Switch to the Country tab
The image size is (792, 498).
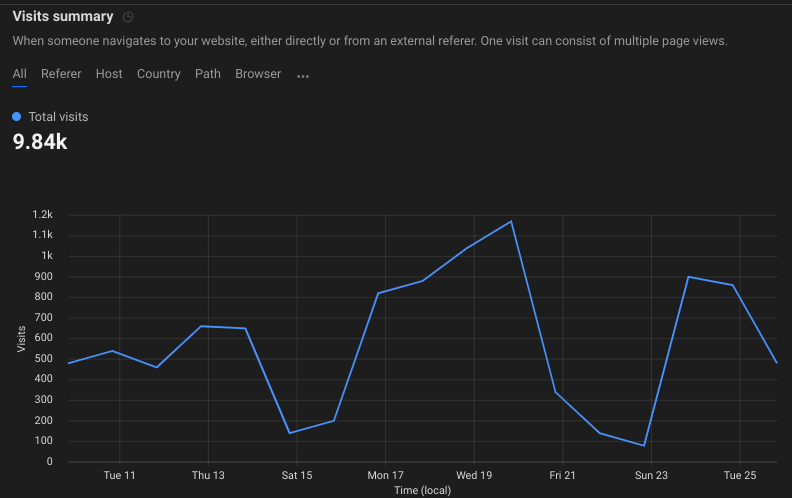159,74
